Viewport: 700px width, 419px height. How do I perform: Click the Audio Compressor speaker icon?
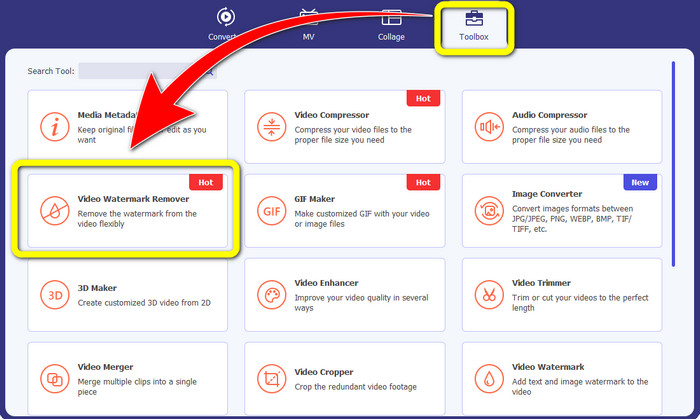click(488, 127)
